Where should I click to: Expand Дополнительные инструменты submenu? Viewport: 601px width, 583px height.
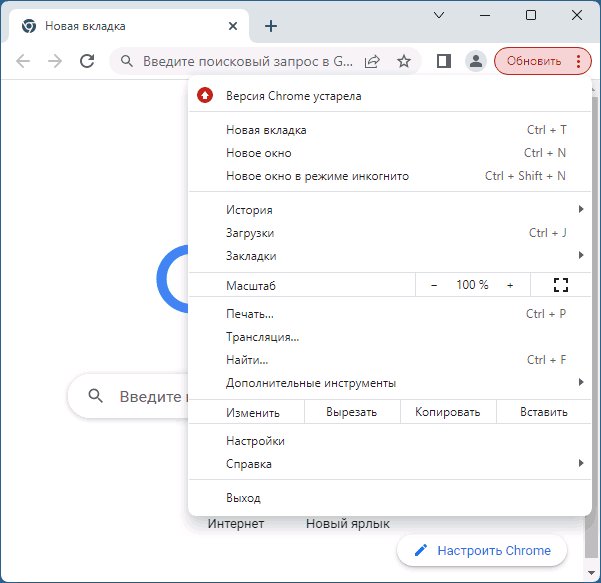tap(389, 383)
